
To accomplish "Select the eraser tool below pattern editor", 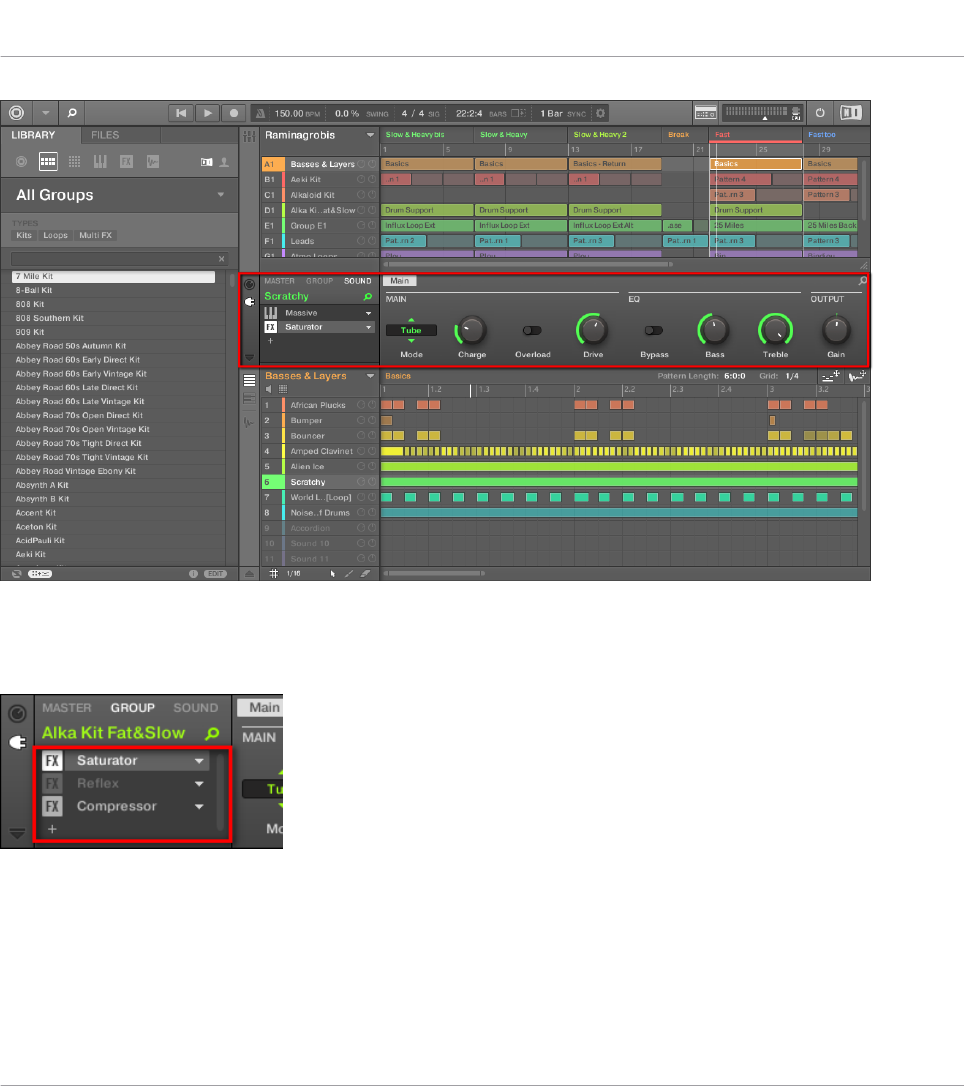I will pyautogui.click(x=365, y=574).
